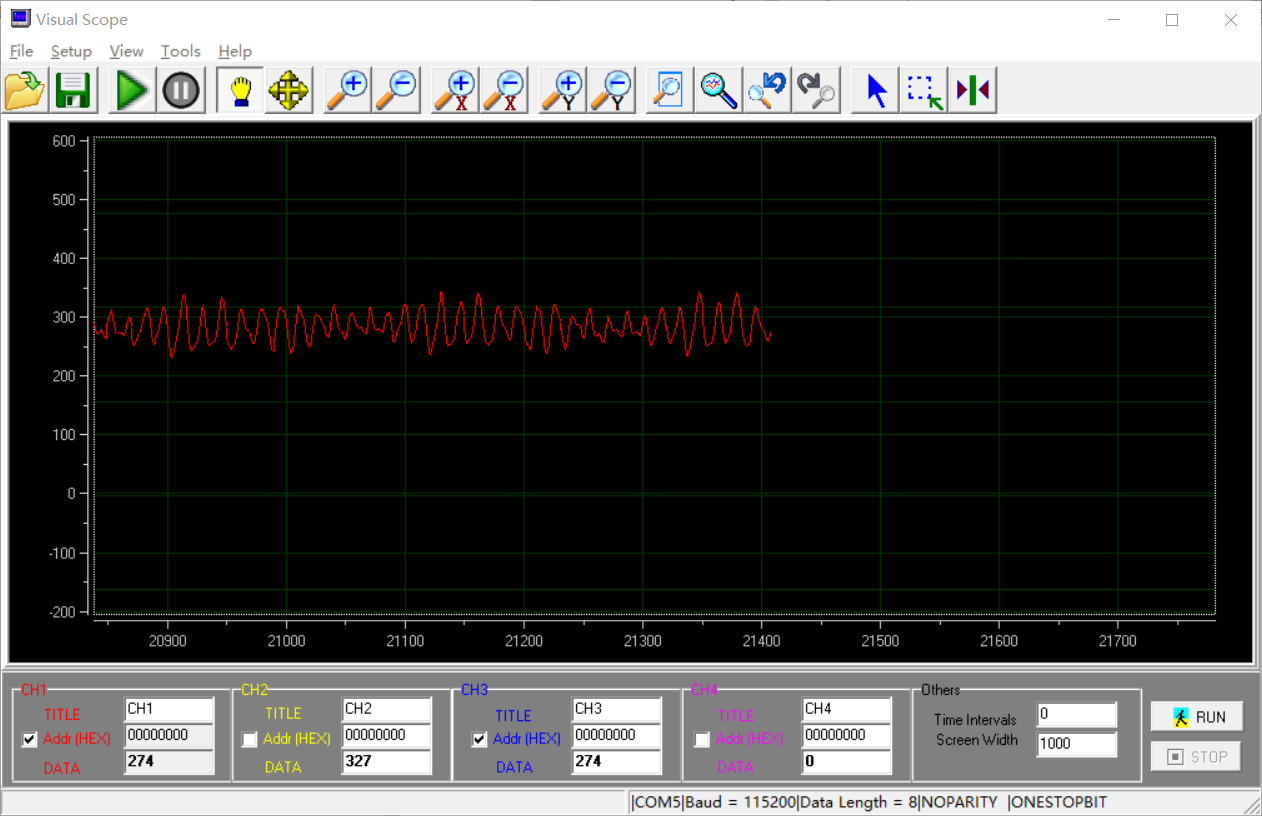Click the ONESTOPBIT status text
1262x816 pixels.
1059,802
